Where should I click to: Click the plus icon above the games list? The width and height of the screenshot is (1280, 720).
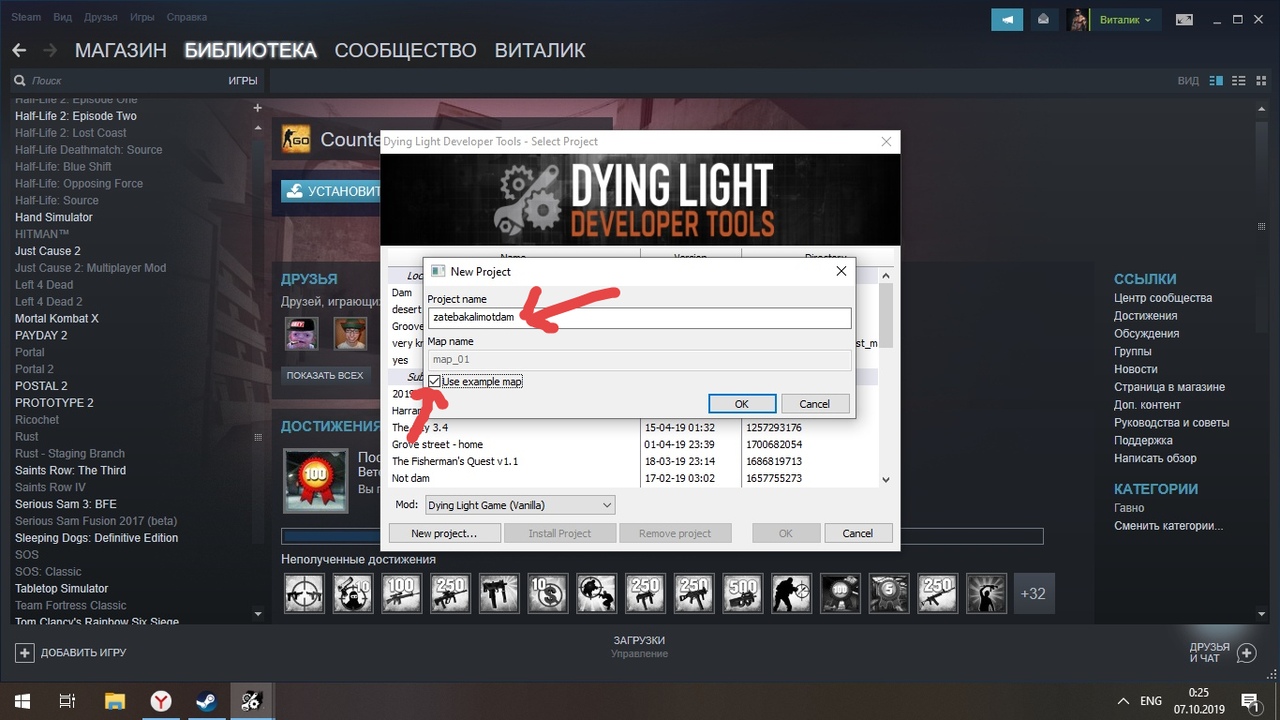257,108
